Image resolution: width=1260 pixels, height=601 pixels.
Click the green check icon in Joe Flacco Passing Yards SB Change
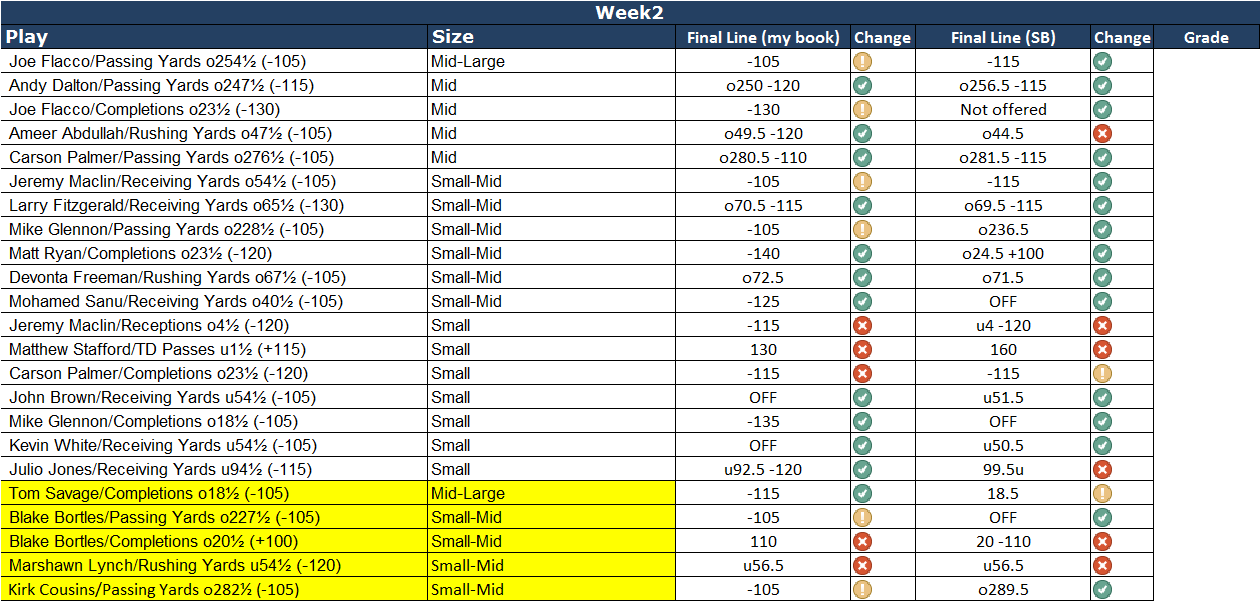[x=1102, y=61]
